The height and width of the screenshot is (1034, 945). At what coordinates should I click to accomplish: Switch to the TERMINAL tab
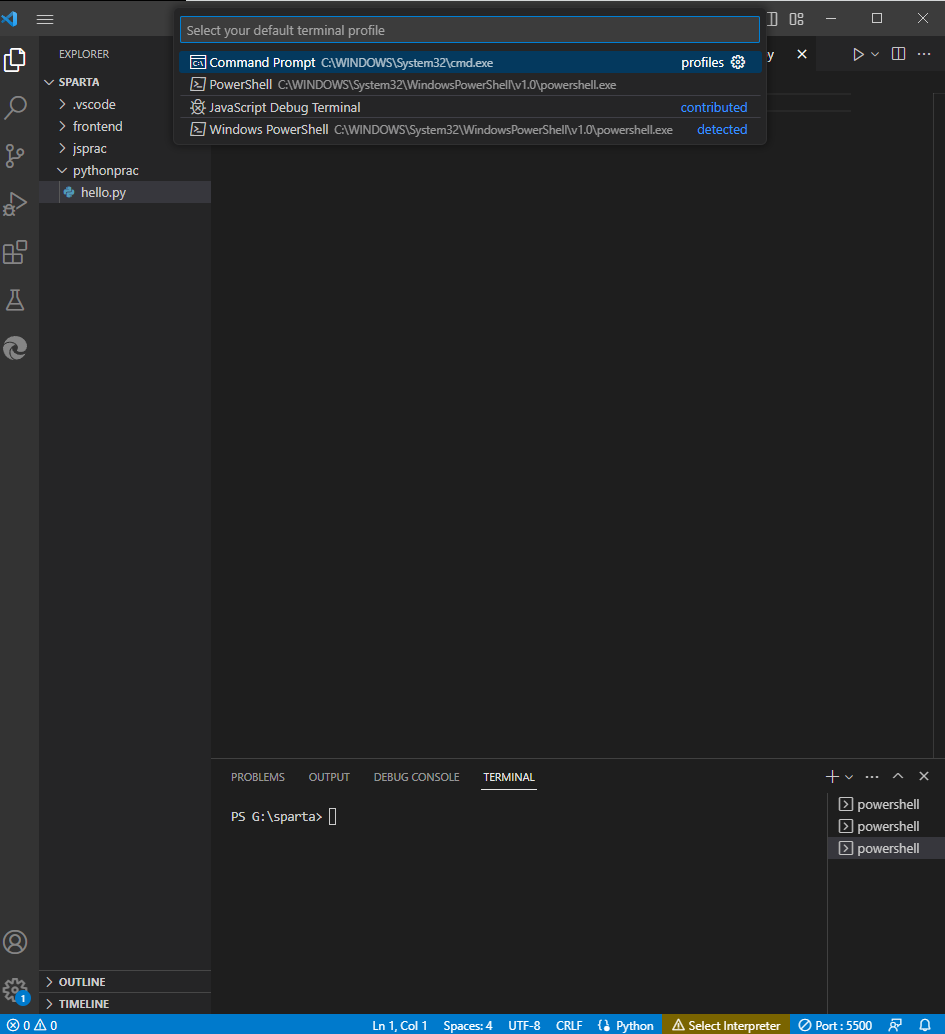[508, 777]
